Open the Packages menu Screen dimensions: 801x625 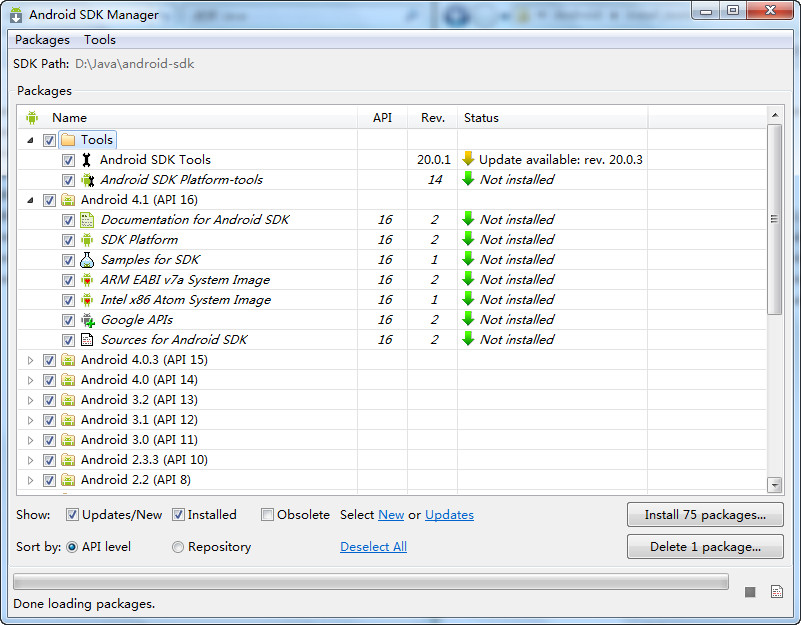42,40
